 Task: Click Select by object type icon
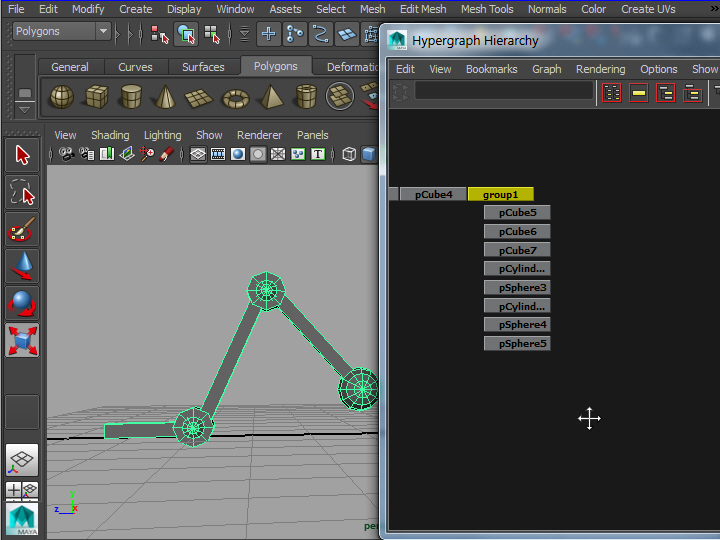pos(186,34)
